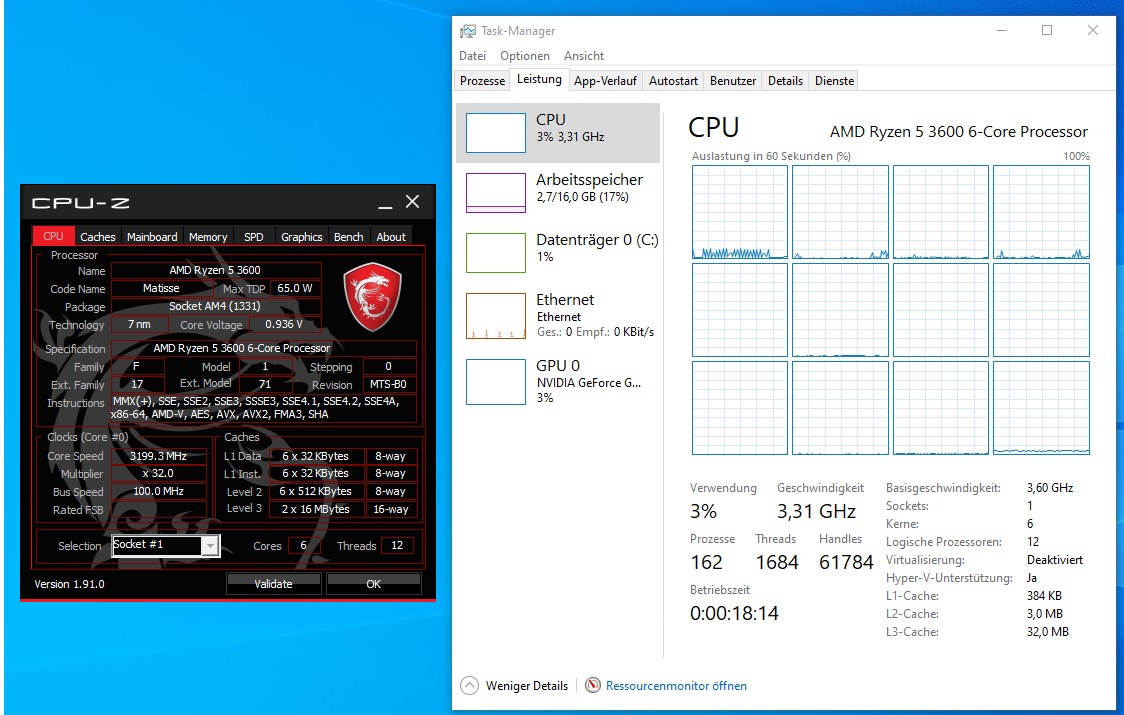The width and height of the screenshot is (1124, 715).
Task: Open the Ansicht menu in Task-Manager
Action: pyautogui.click(x=583, y=56)
